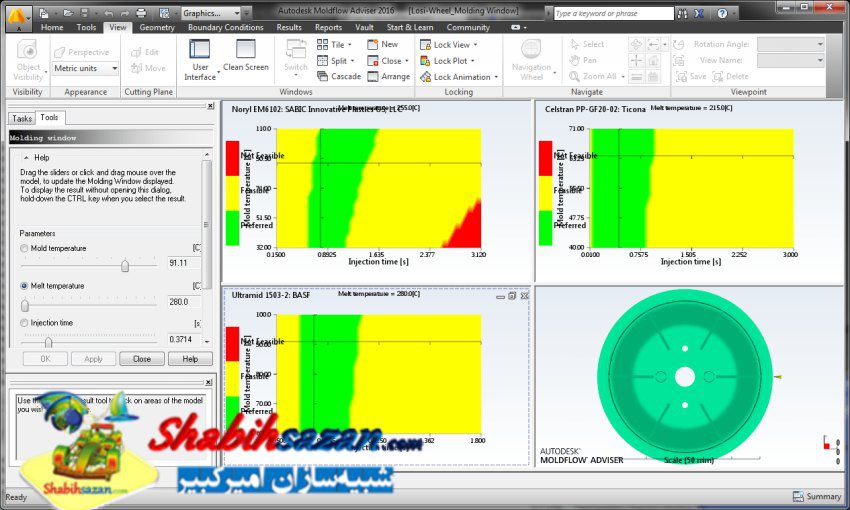Open the Home ribbon tab

(x=52, y=27)
